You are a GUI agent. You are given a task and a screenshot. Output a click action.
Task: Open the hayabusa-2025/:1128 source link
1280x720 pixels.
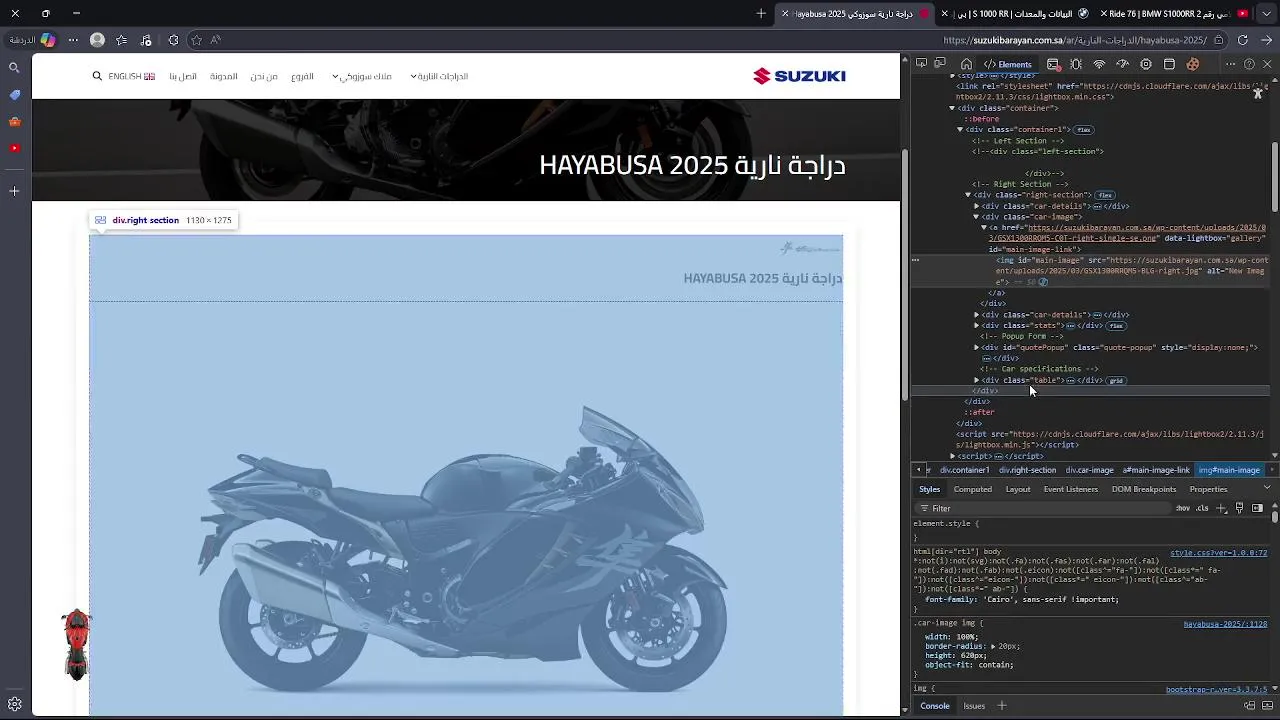point(1225,624)
